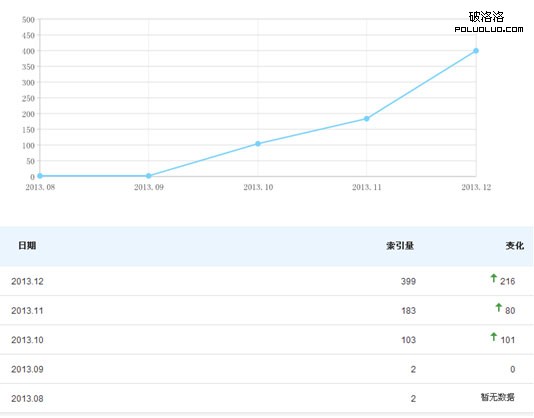Select the 2013.09 table row date
Viewport: 534px width, 418px height.
[x=27, y=369]
